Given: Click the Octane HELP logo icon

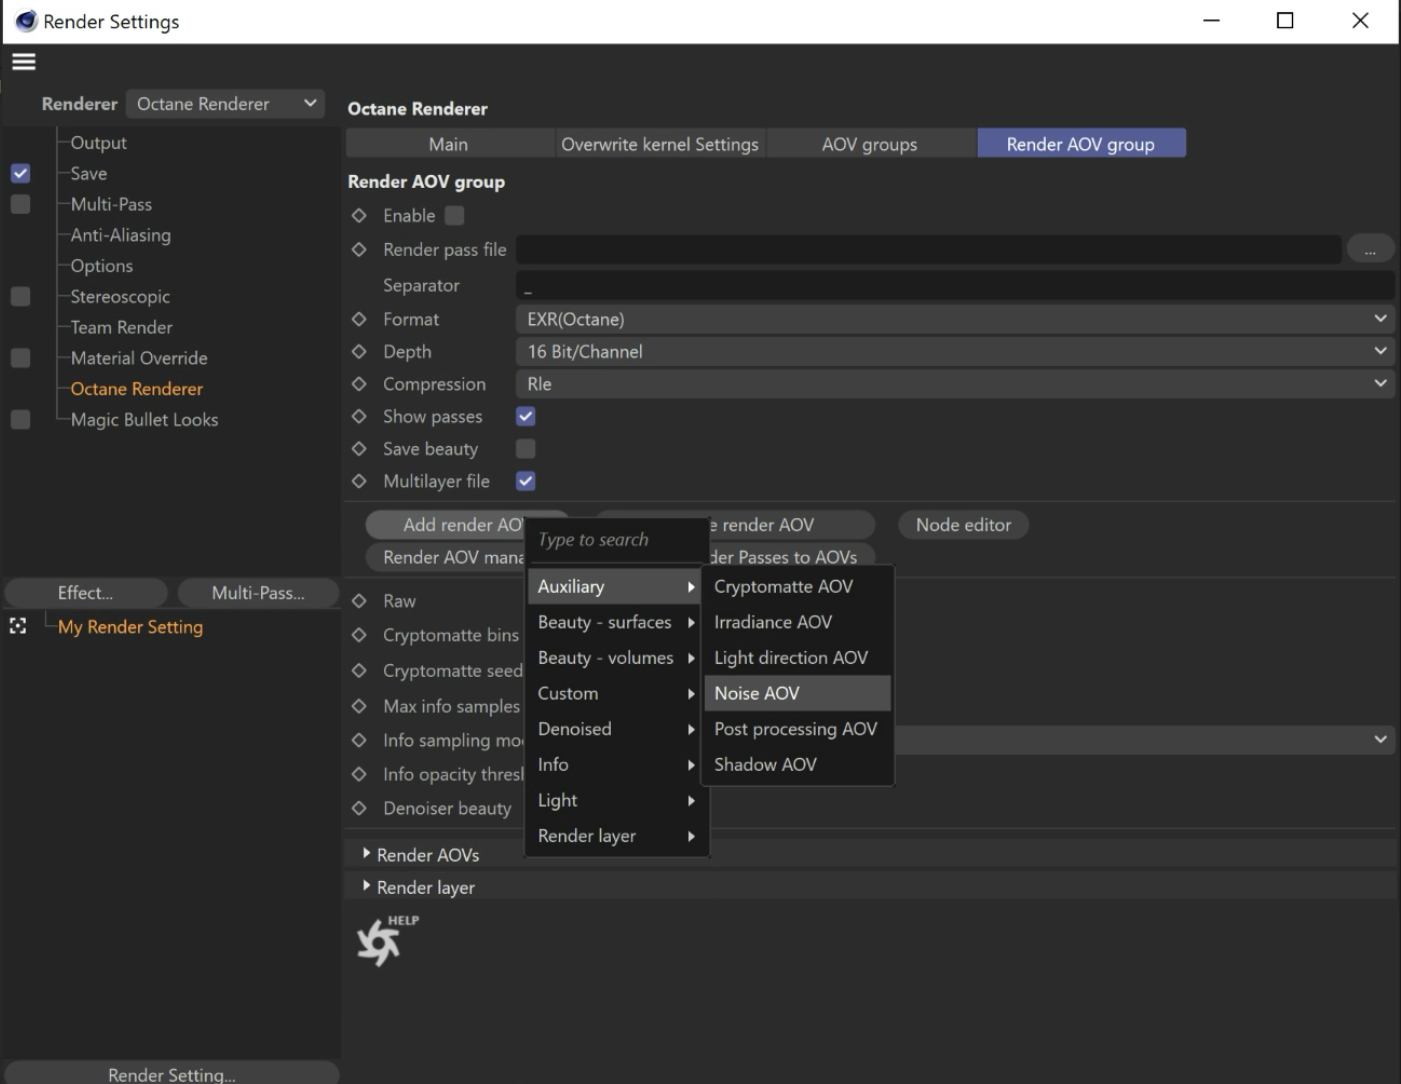Looking at the screenshot, I should (x=386, y=940).
